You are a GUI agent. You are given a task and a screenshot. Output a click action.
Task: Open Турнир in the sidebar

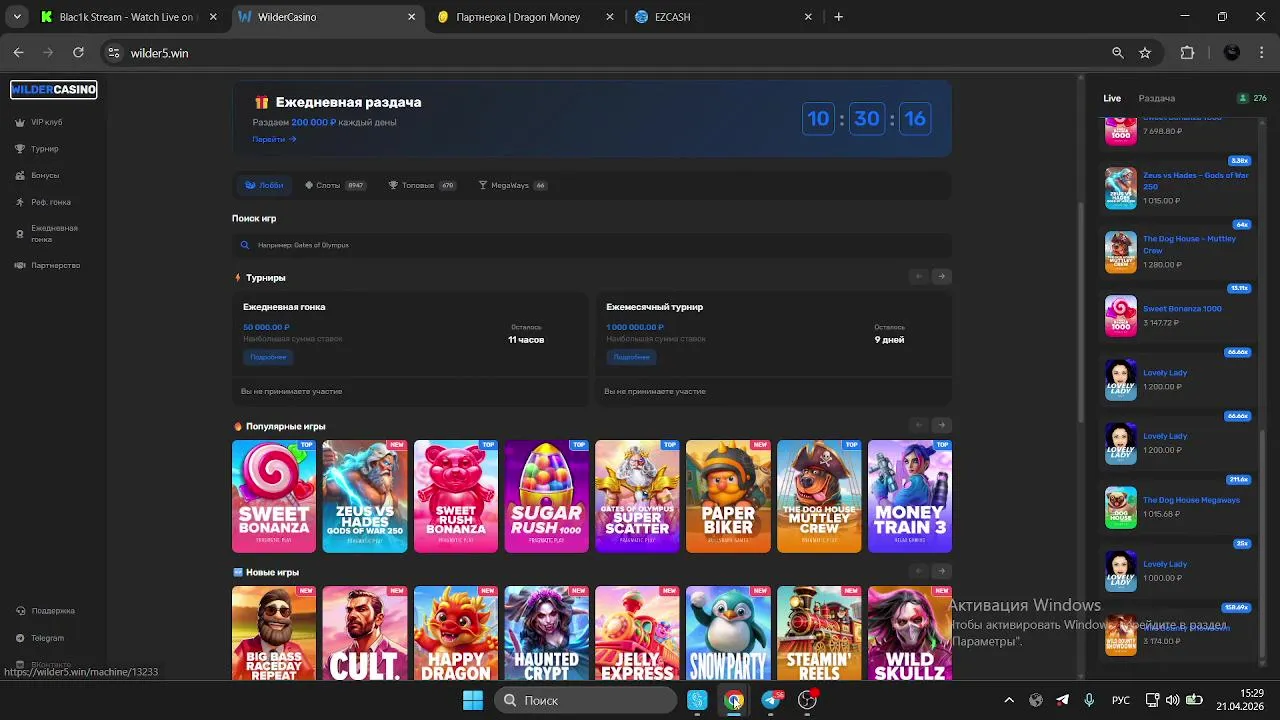click(x=38, y=149)
